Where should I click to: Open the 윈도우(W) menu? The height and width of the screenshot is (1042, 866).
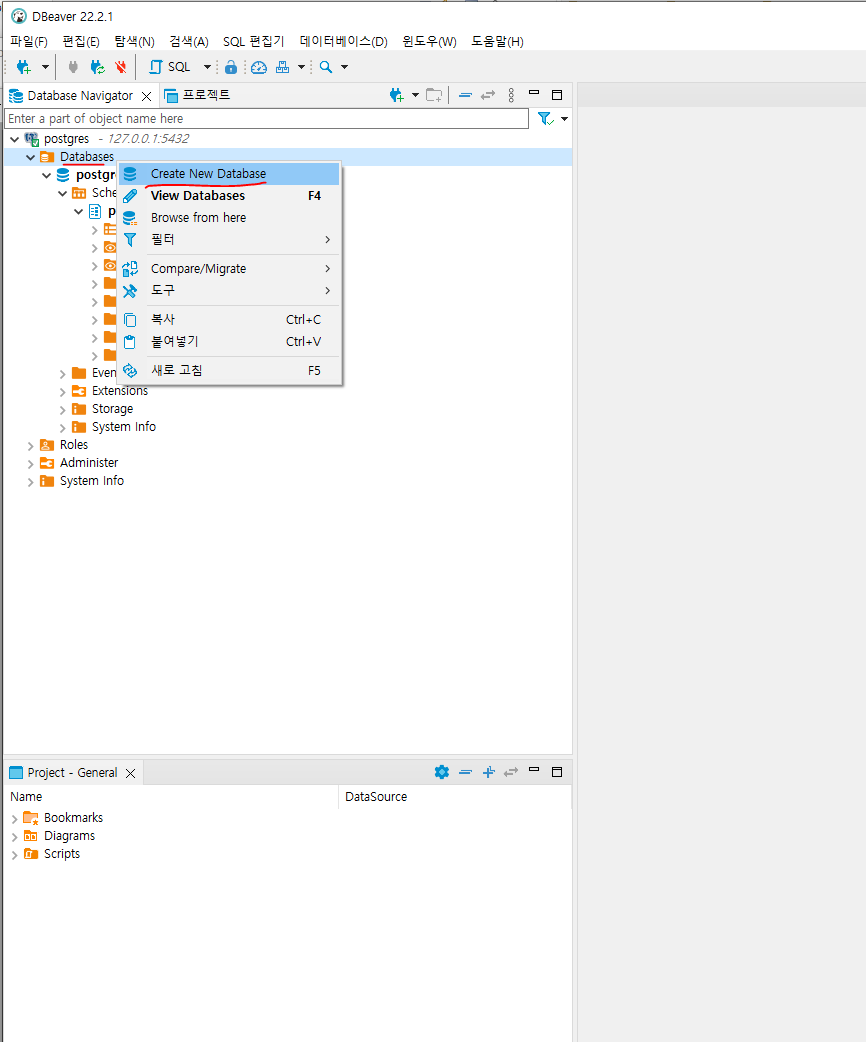tap(429, 41)
